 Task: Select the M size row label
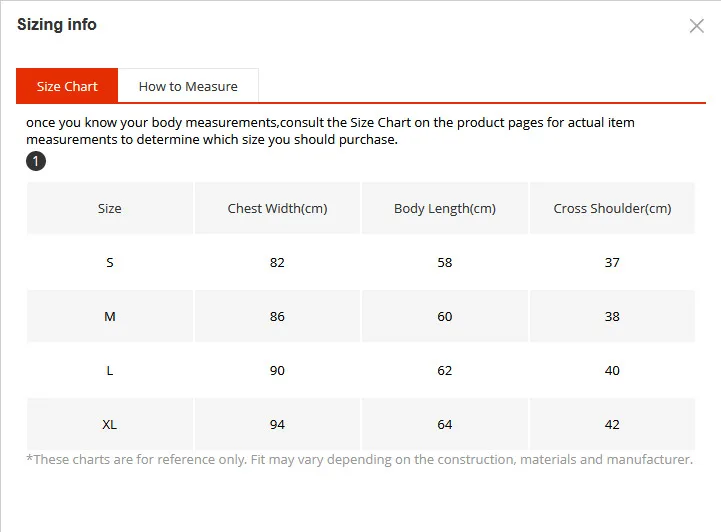109,316
